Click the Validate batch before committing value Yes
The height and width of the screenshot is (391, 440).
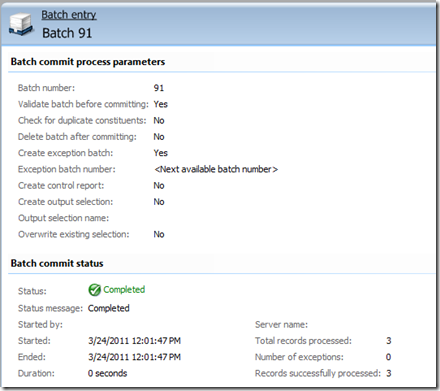coord(161,104)
